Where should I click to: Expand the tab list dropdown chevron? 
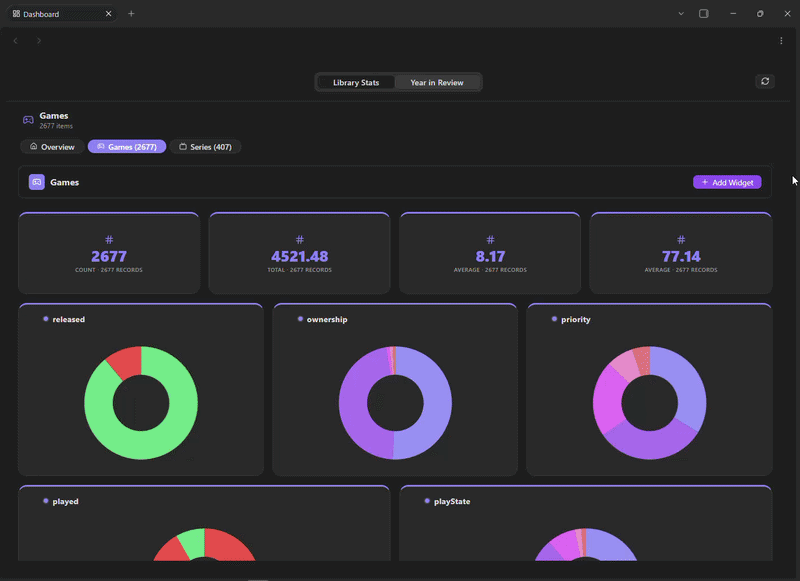[681, 14]
